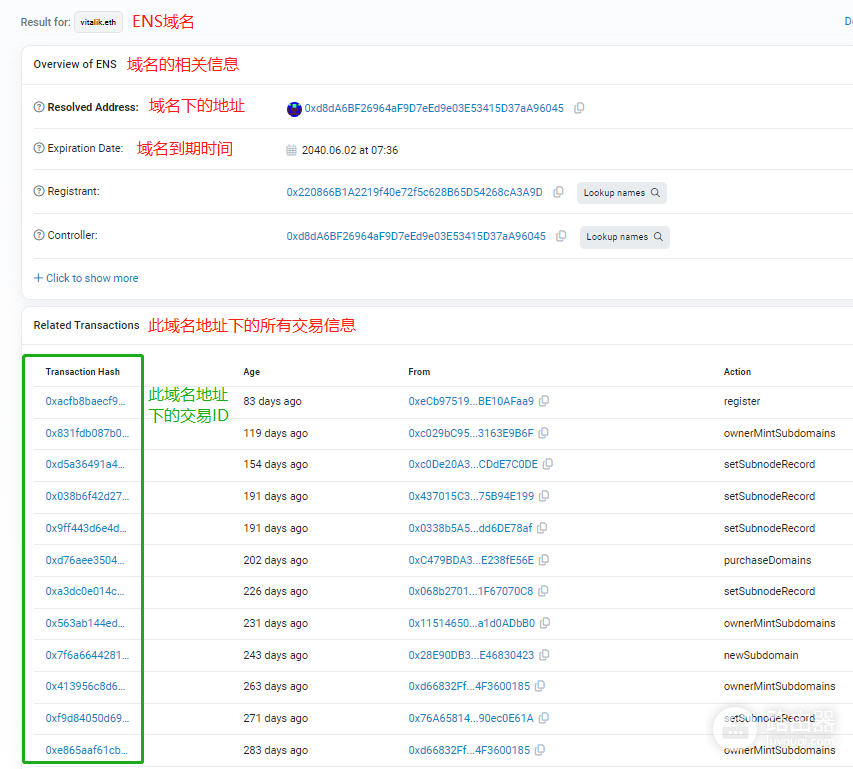Viewport: 853px width, 769px height.
Task: Copy the resolved address 0xd8dA6BF2...96045
Action: [579, 108]
